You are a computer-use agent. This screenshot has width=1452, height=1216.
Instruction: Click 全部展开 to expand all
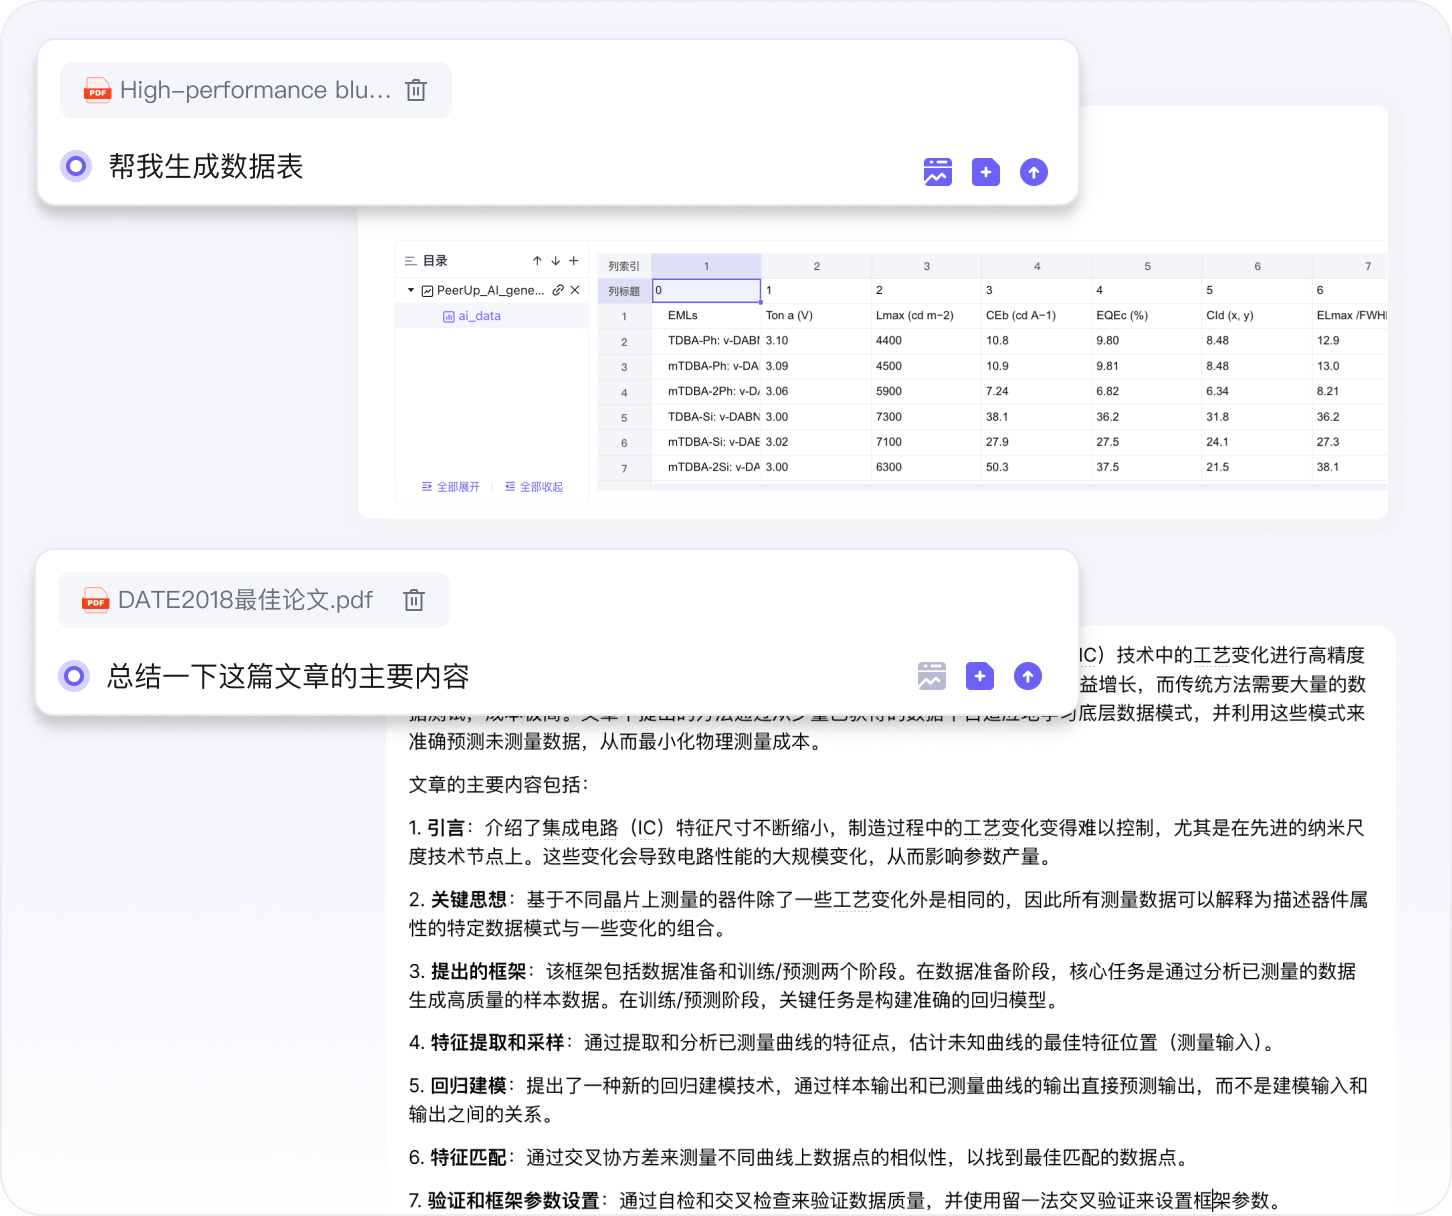pyautogui.click(x=451, y=487)
